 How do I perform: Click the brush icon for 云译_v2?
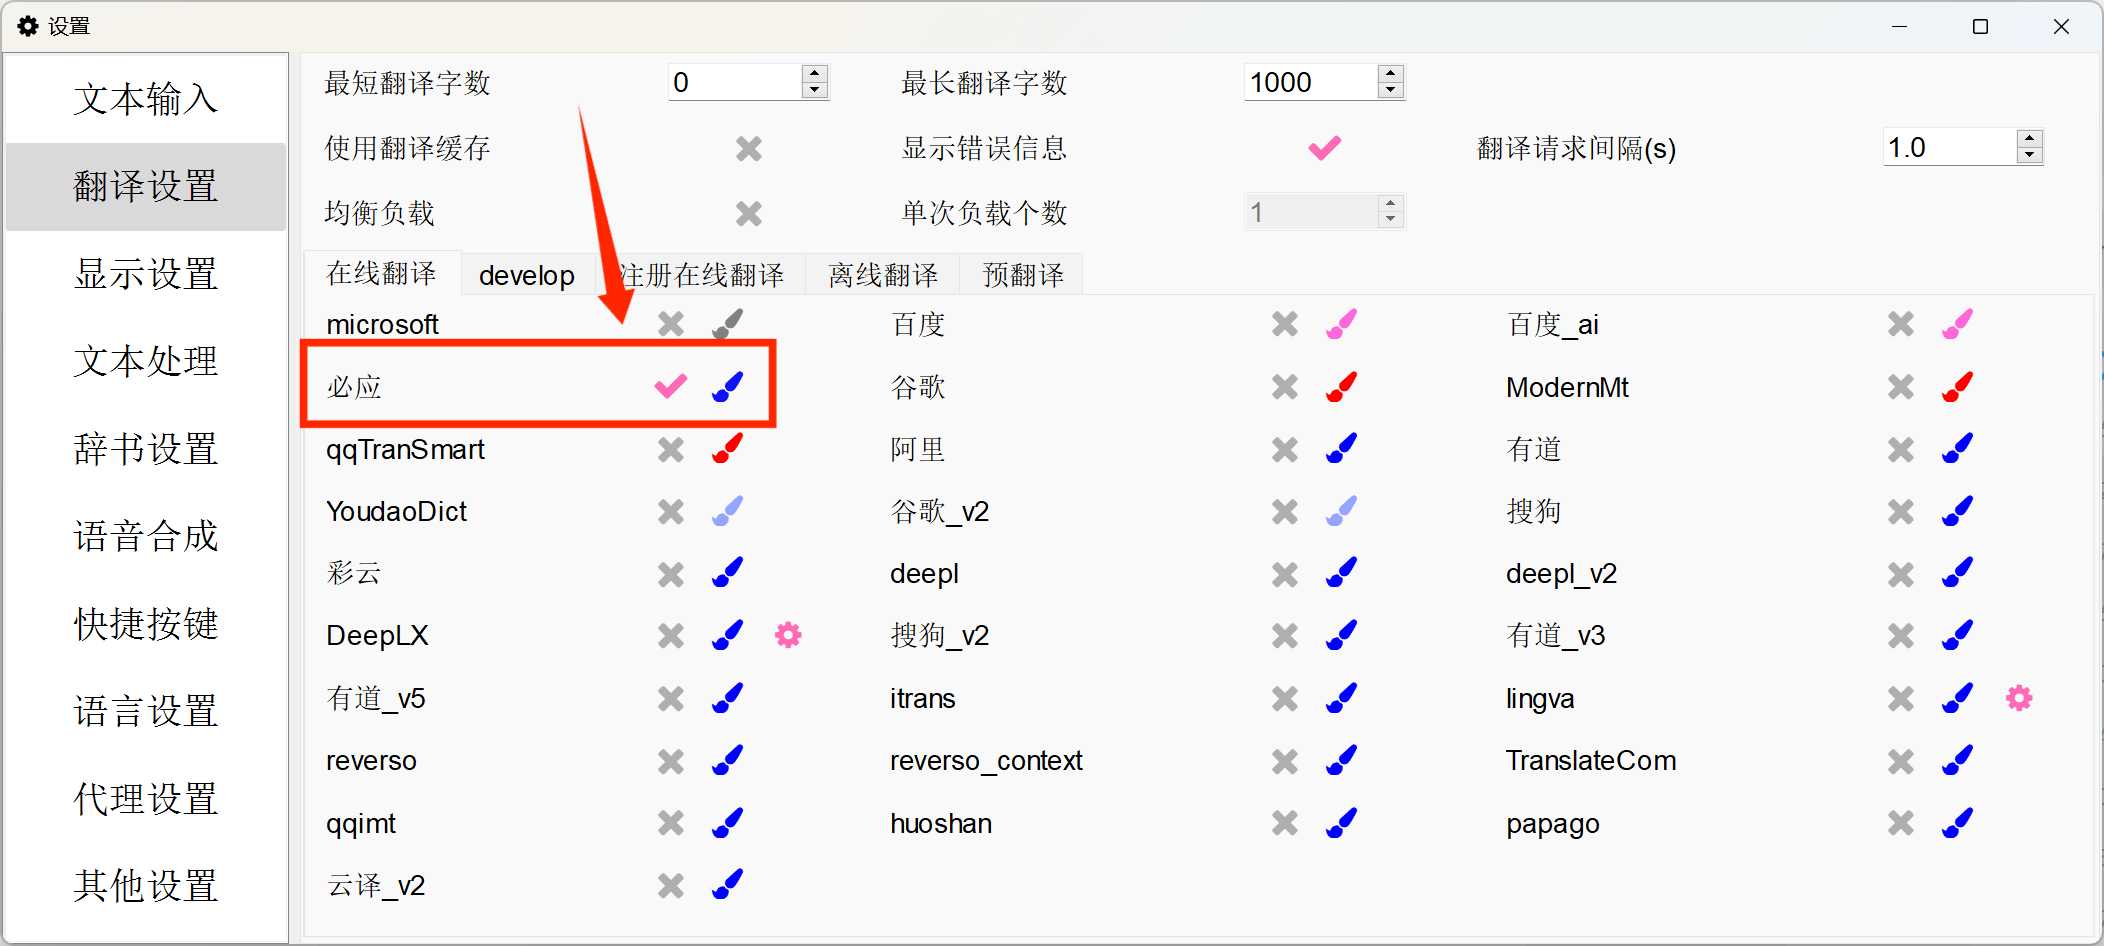point(728,885)
